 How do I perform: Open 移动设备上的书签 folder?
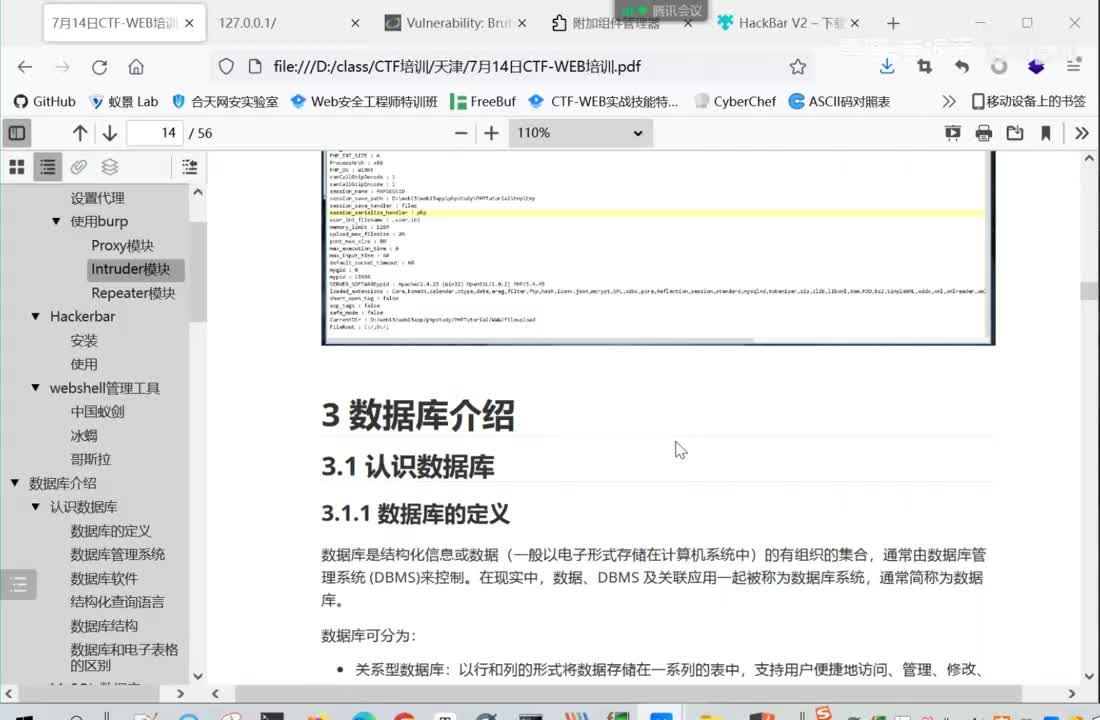pos(1028,102)
